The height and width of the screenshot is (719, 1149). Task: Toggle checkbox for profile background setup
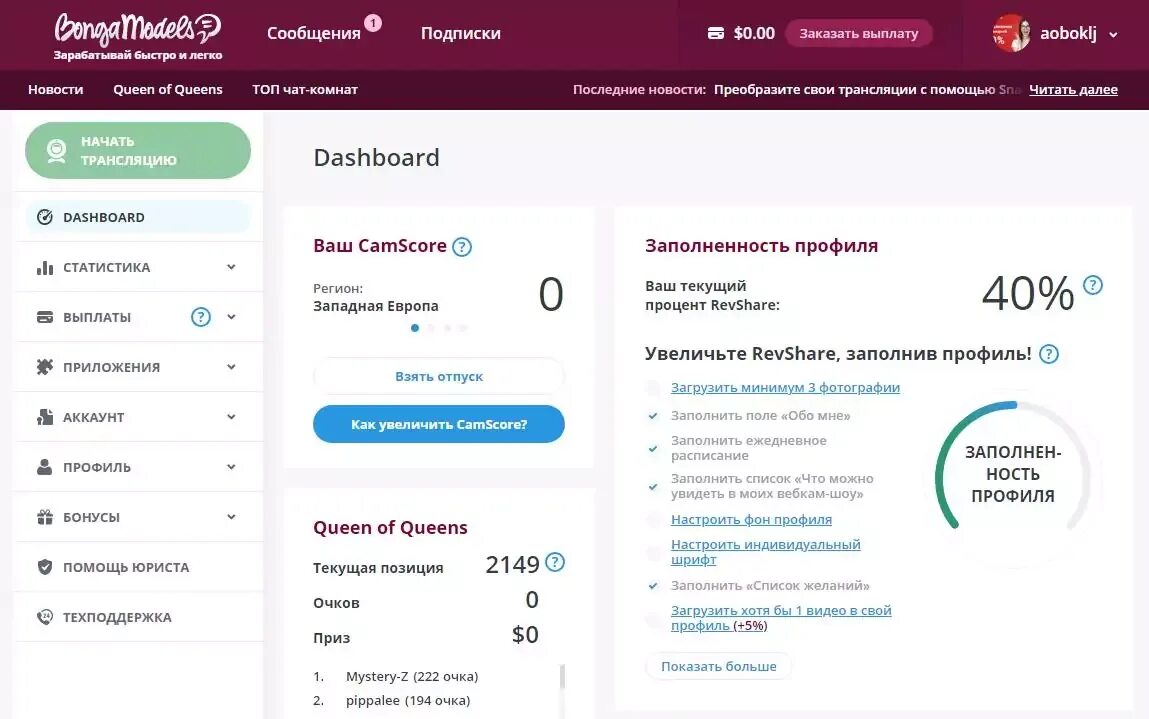(653, 520)
